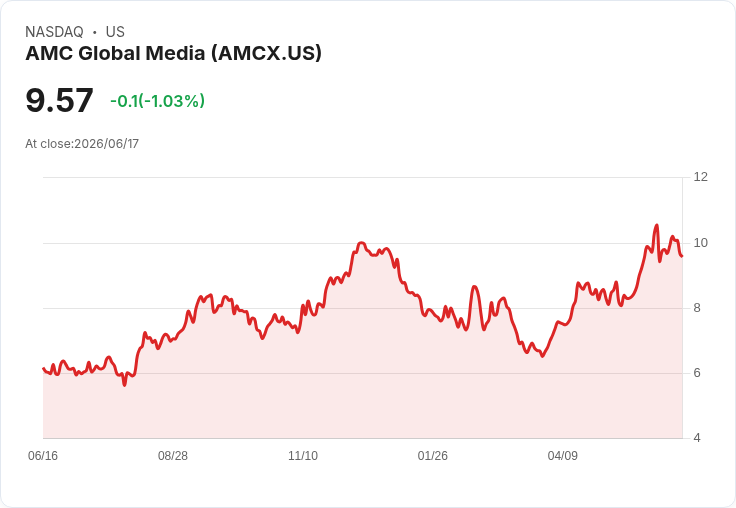Screen dimensions: 736x508
Task: Click the 6 y-axis price label
Action: tap(697, 373)
